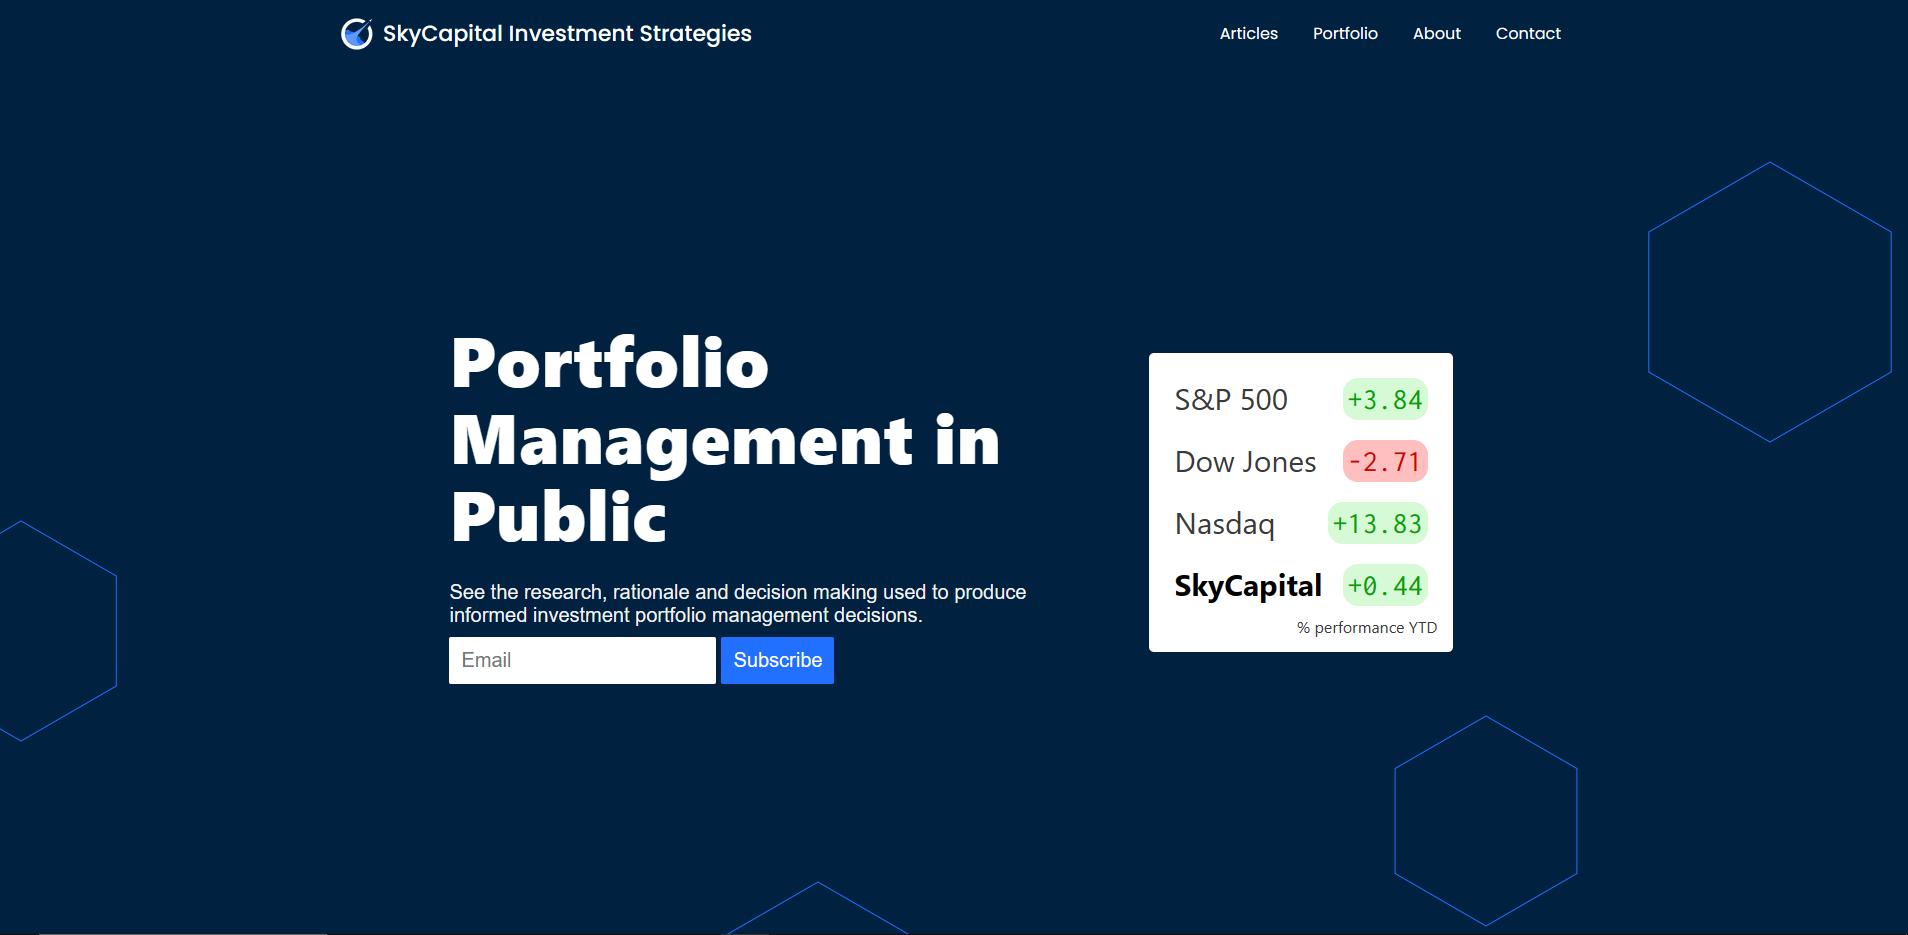Click the Portfolio Management in Public headline

[725, 440]
